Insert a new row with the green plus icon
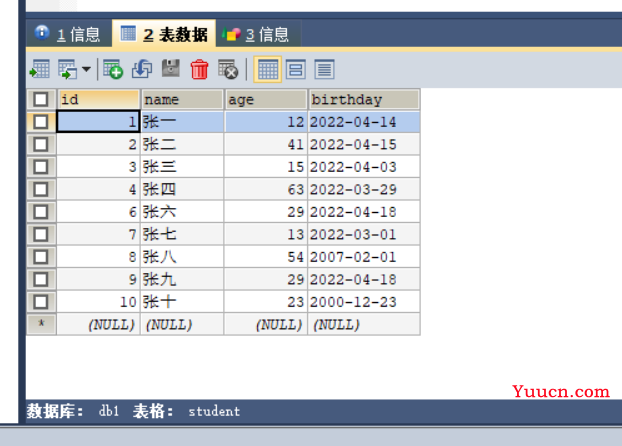 (113, 69)
